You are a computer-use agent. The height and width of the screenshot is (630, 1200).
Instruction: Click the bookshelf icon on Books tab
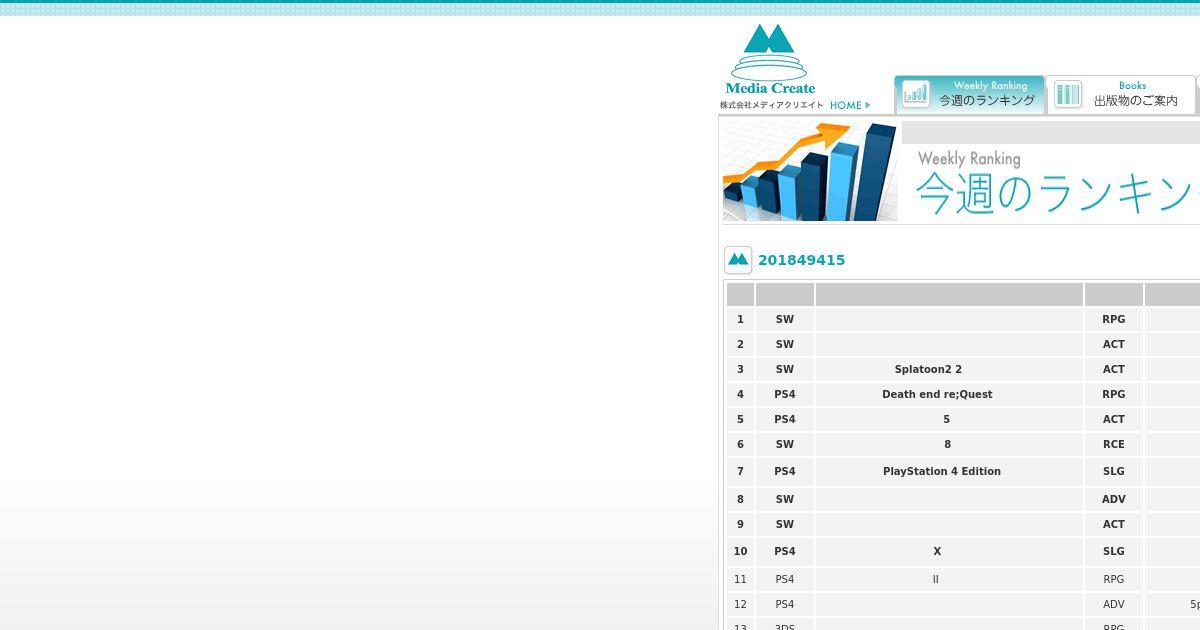1068,94
